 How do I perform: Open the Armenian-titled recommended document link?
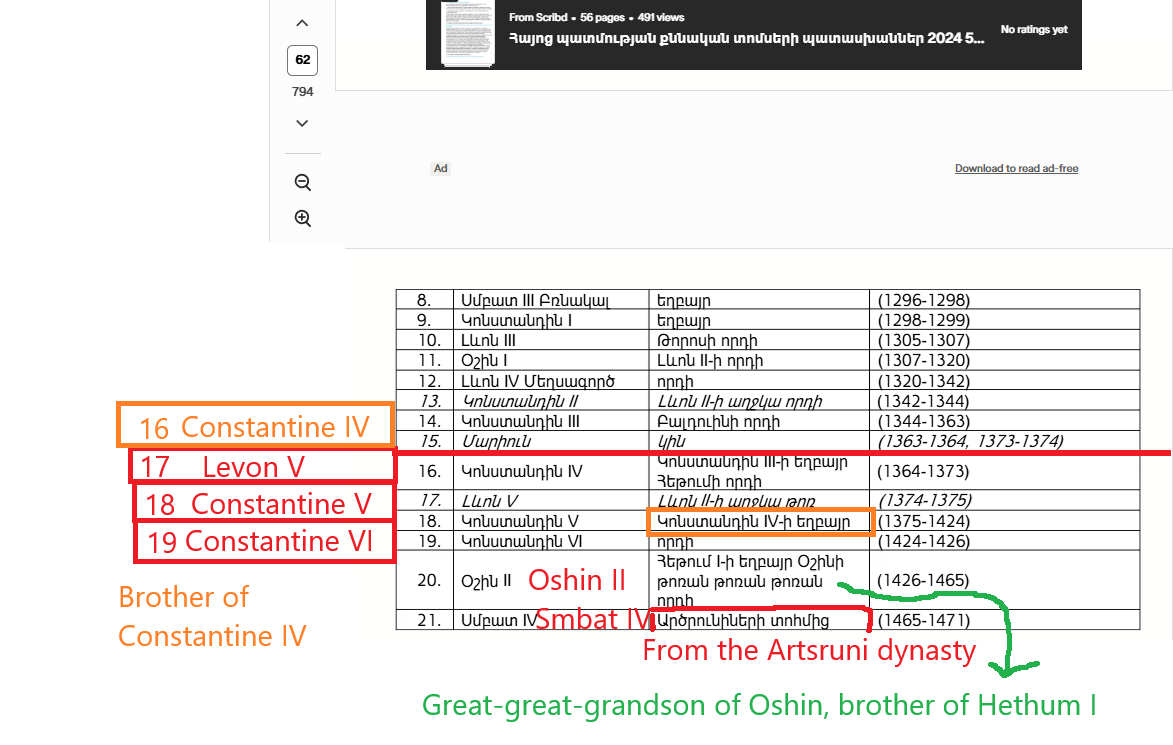[x=747, y=39]
